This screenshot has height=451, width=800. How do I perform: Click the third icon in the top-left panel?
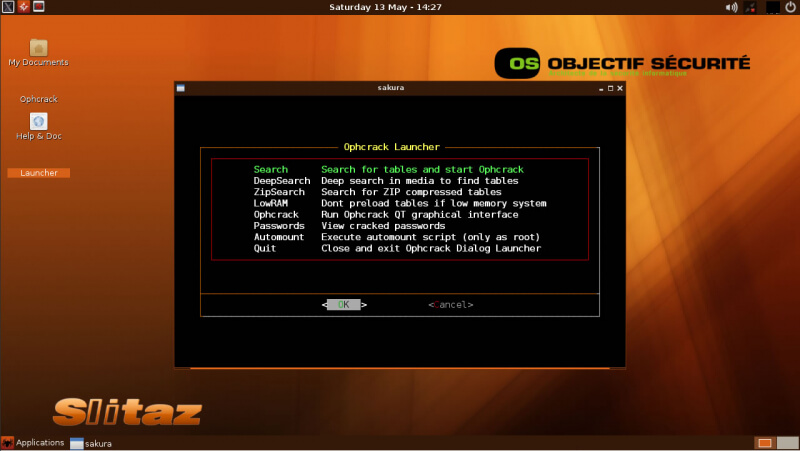[x=39, y=6]
